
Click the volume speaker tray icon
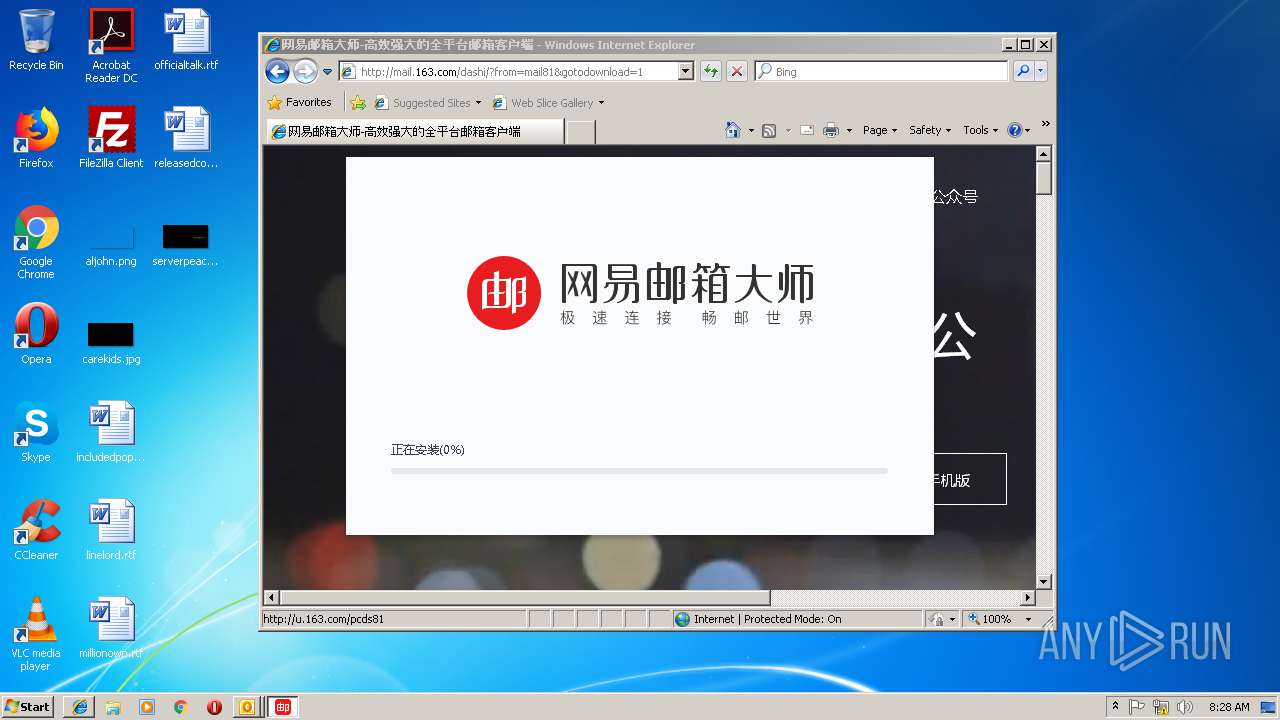click(1185, 706)
